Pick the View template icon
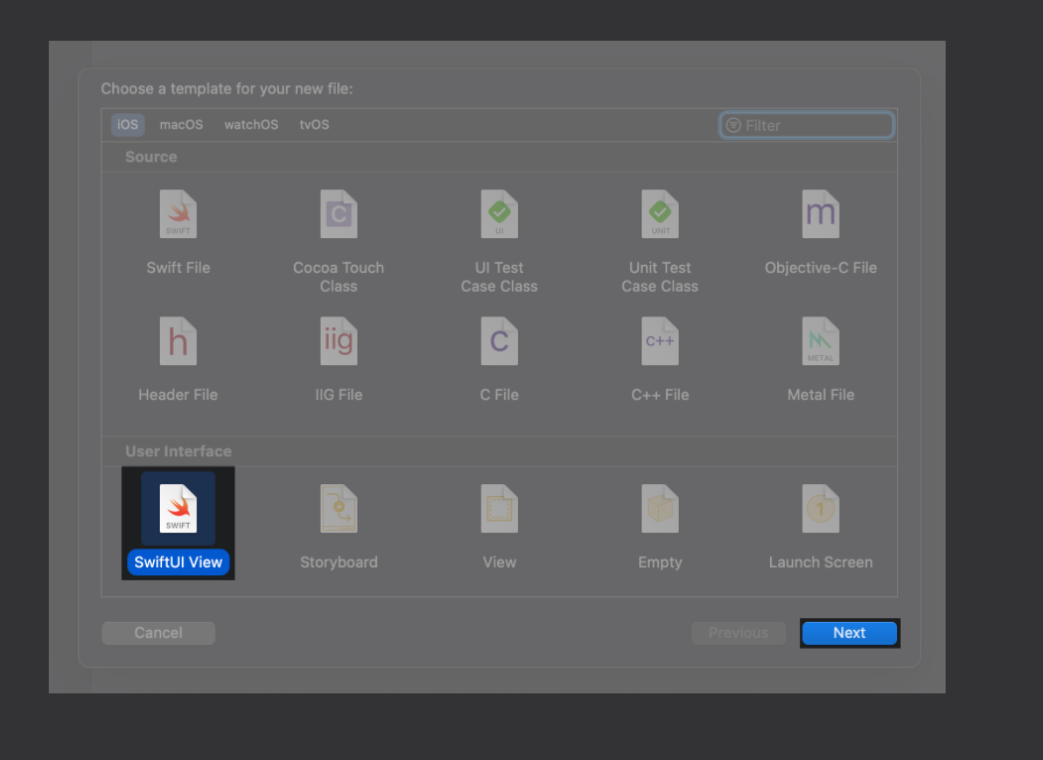Screen dimensions: 1043x760 pos(500,509)
